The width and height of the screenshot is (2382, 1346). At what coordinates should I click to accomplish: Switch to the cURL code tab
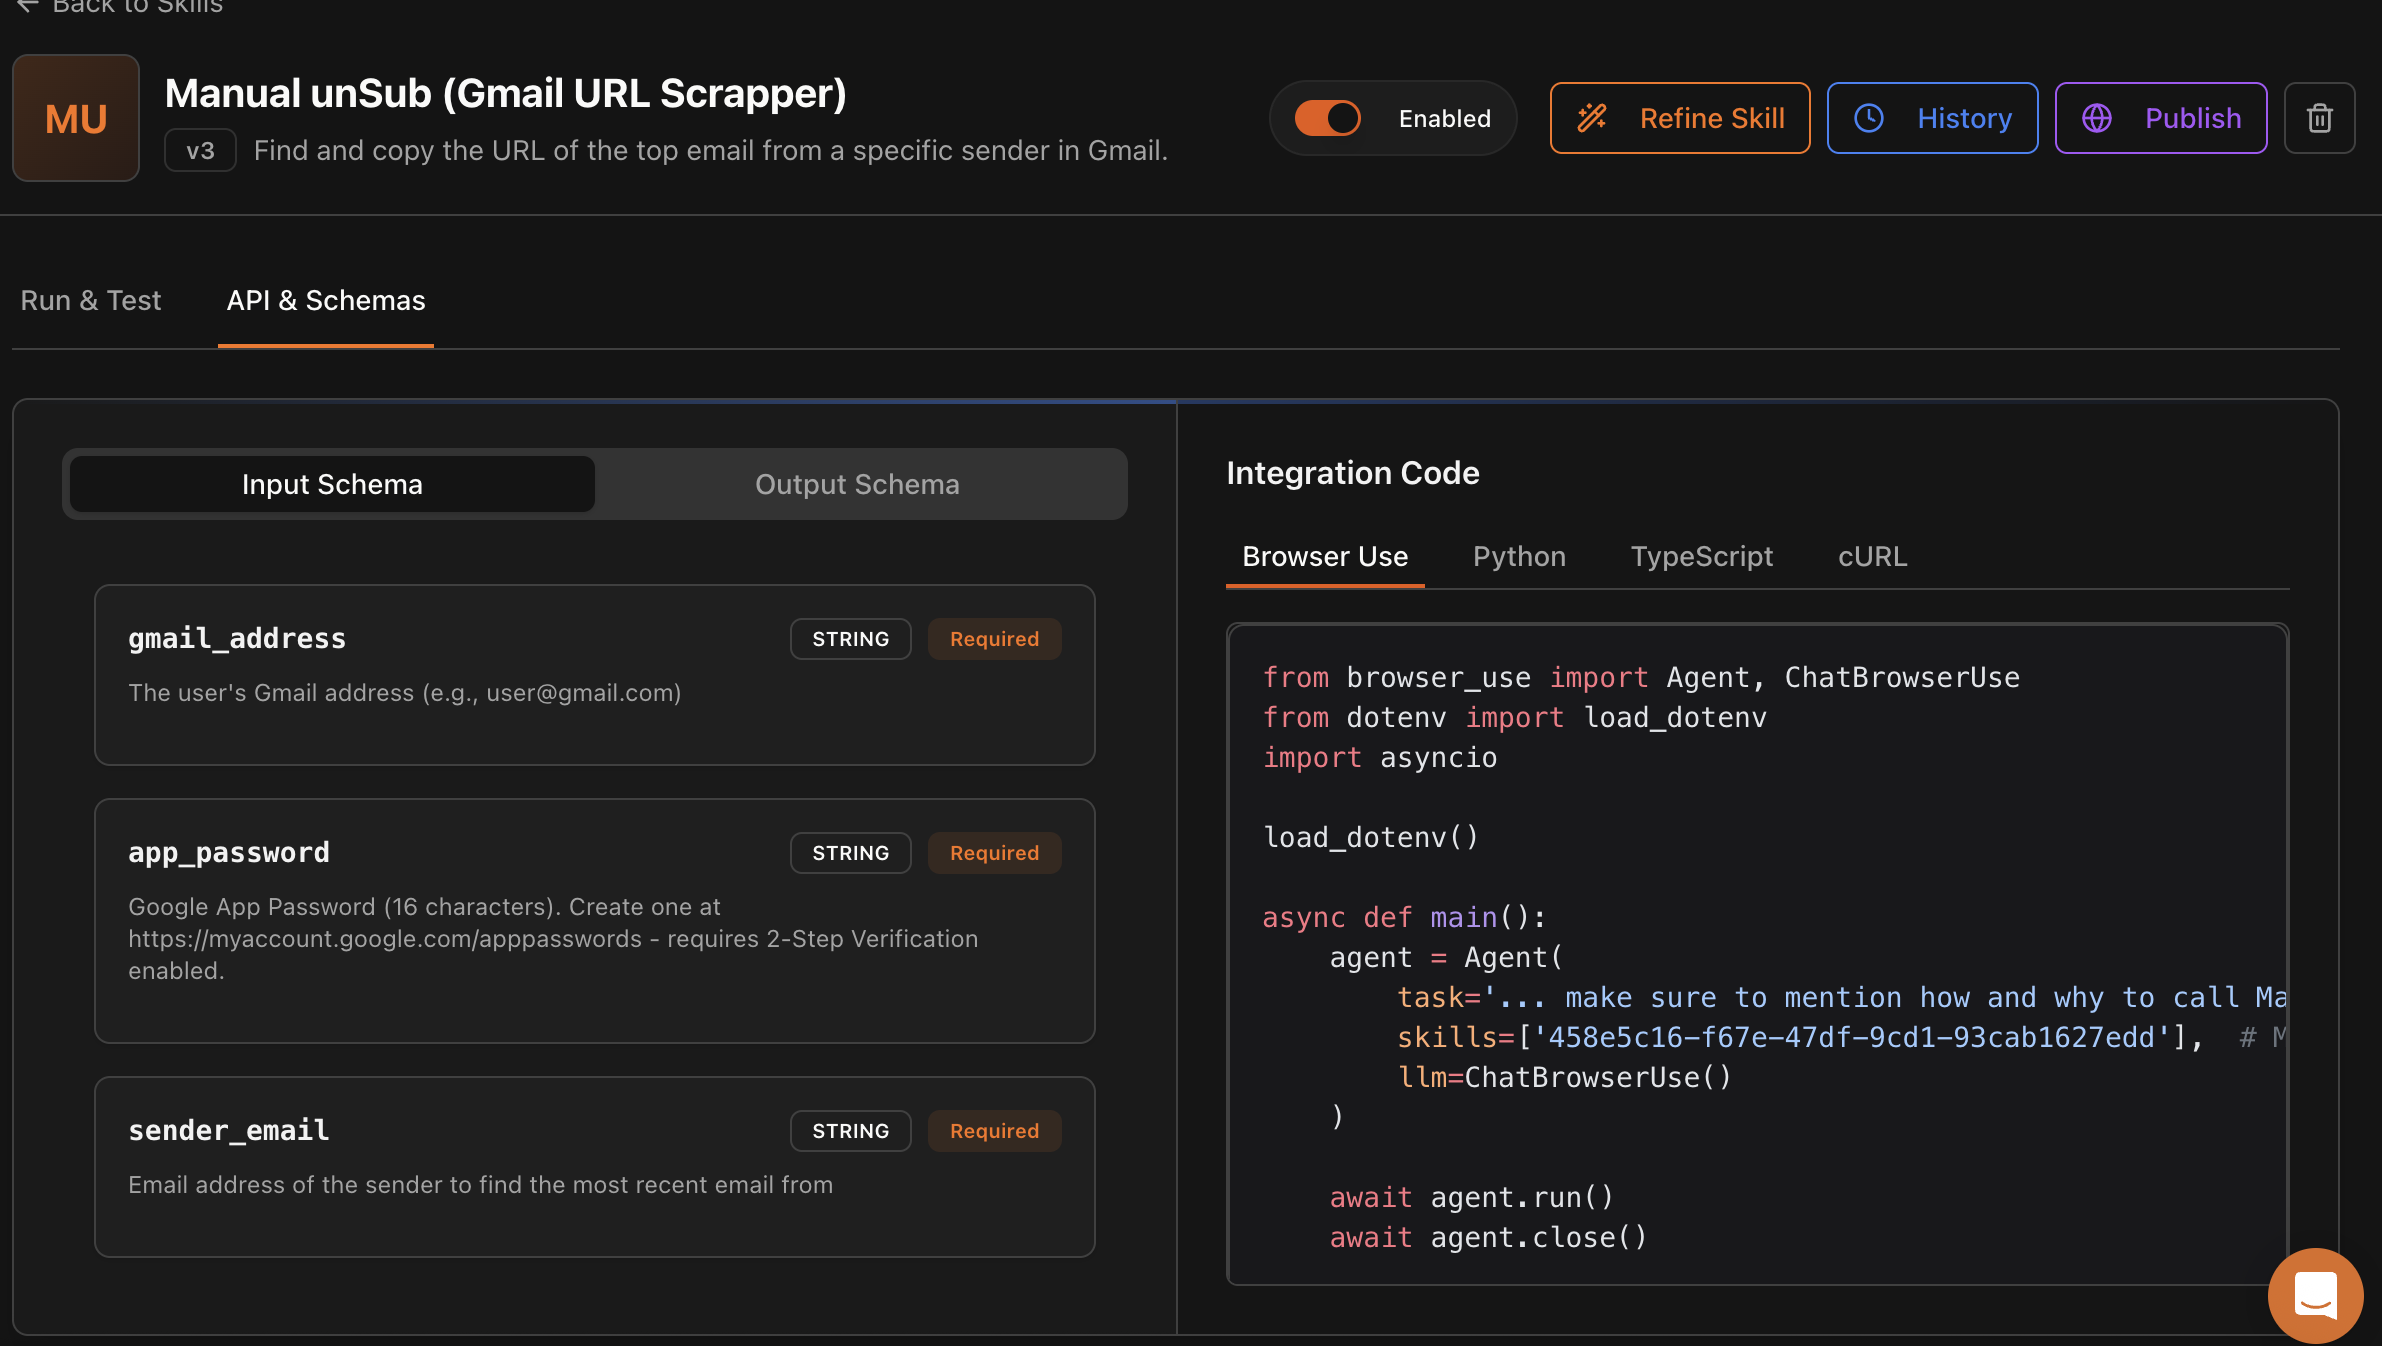[x=1872, y=556]
